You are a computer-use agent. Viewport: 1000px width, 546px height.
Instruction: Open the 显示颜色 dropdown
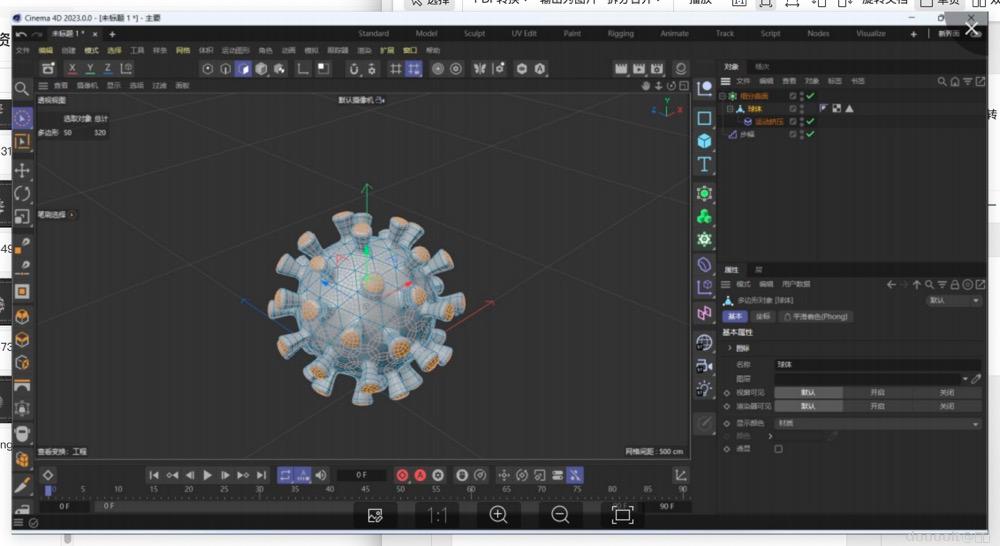(878, 423)
